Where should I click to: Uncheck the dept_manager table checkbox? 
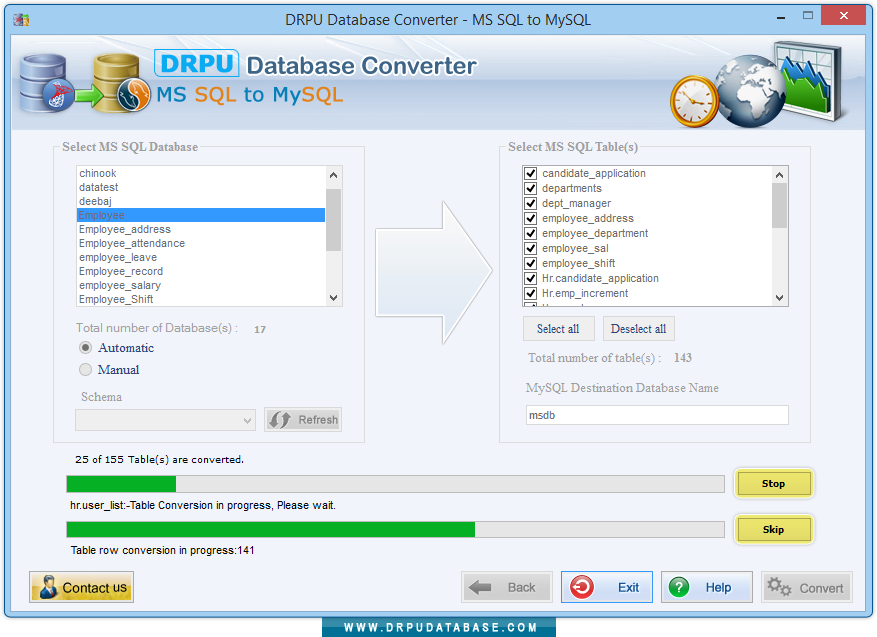click(x=531, y=203)
